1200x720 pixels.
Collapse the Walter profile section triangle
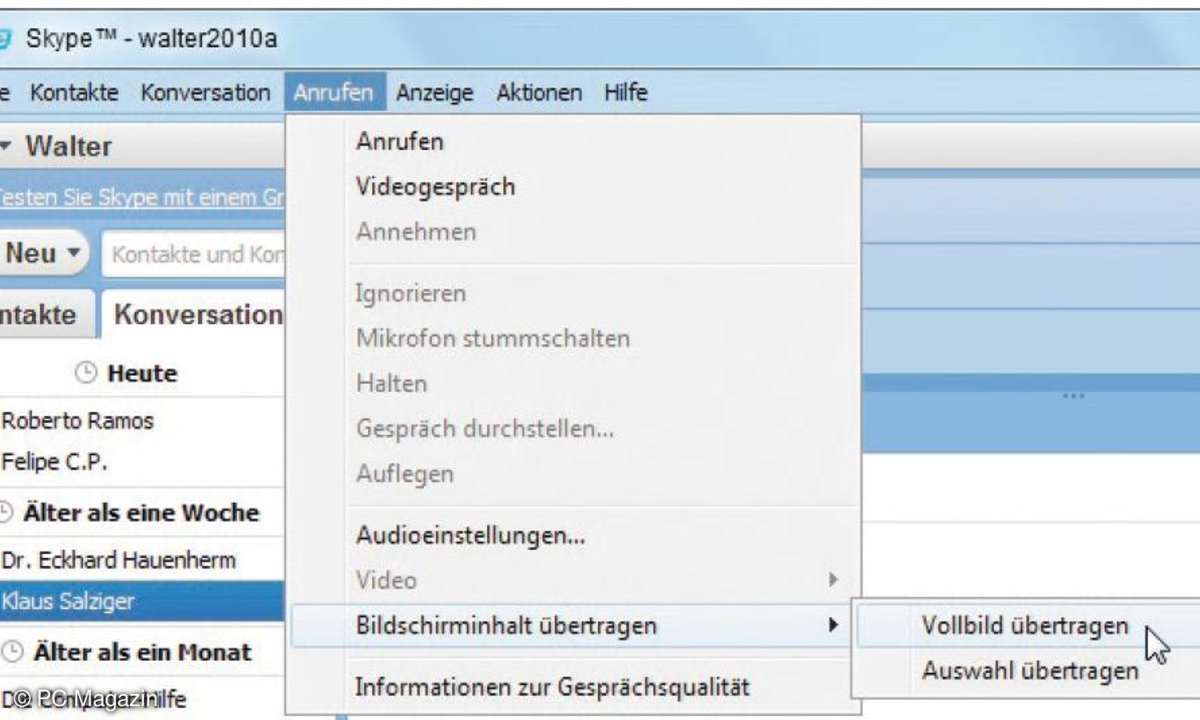(x=6, y=147)
